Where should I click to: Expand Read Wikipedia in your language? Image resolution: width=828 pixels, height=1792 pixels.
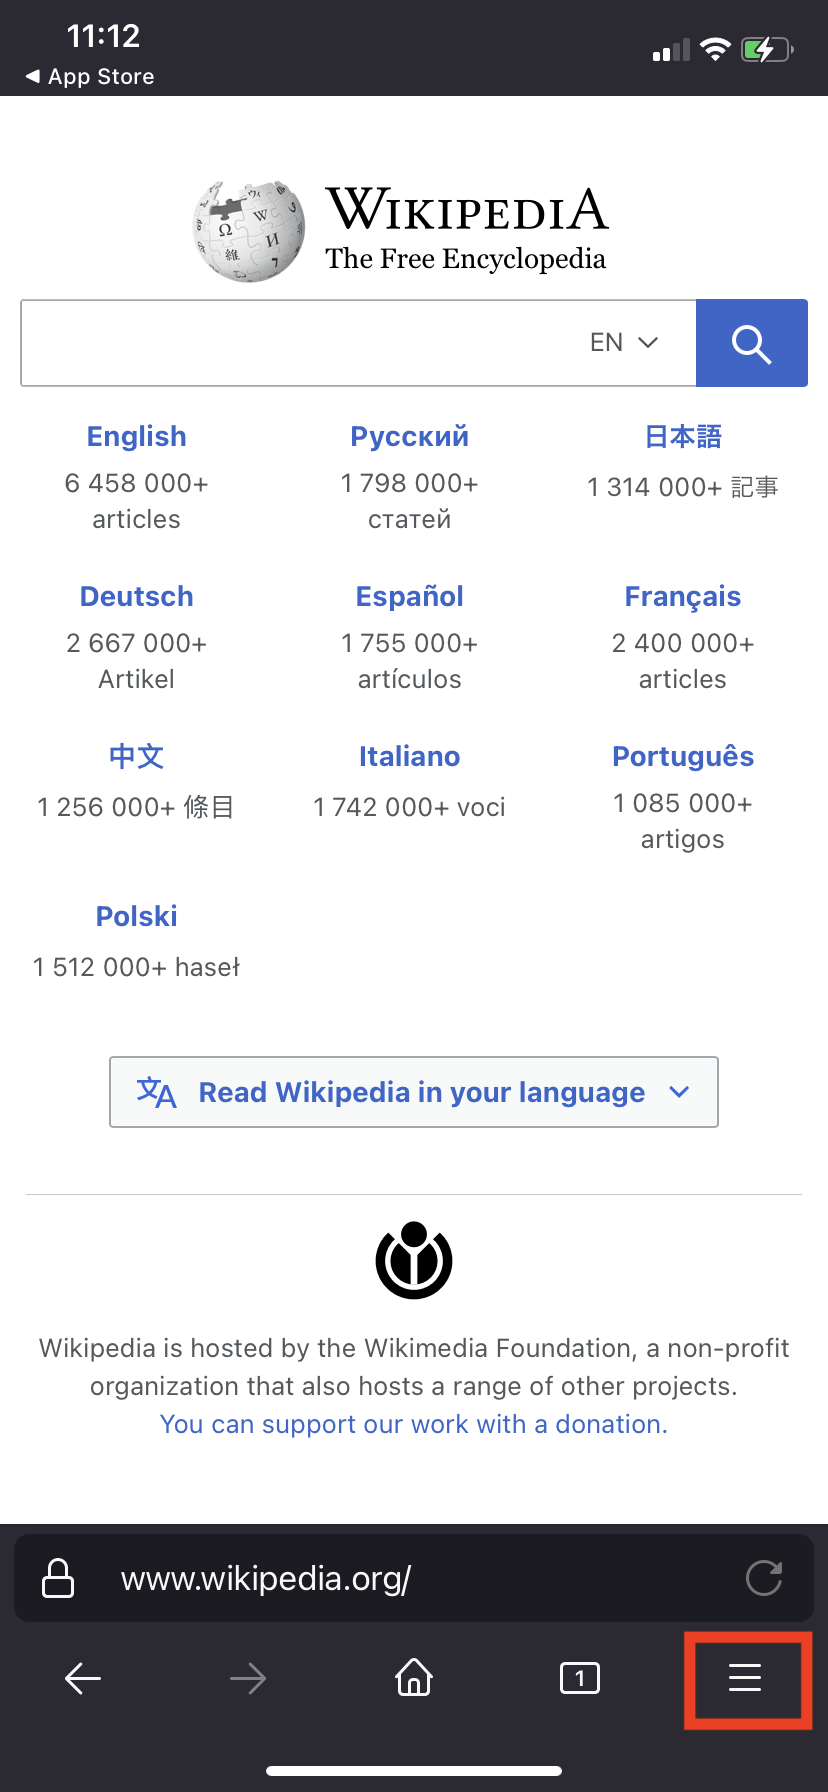click(414, 1092)
